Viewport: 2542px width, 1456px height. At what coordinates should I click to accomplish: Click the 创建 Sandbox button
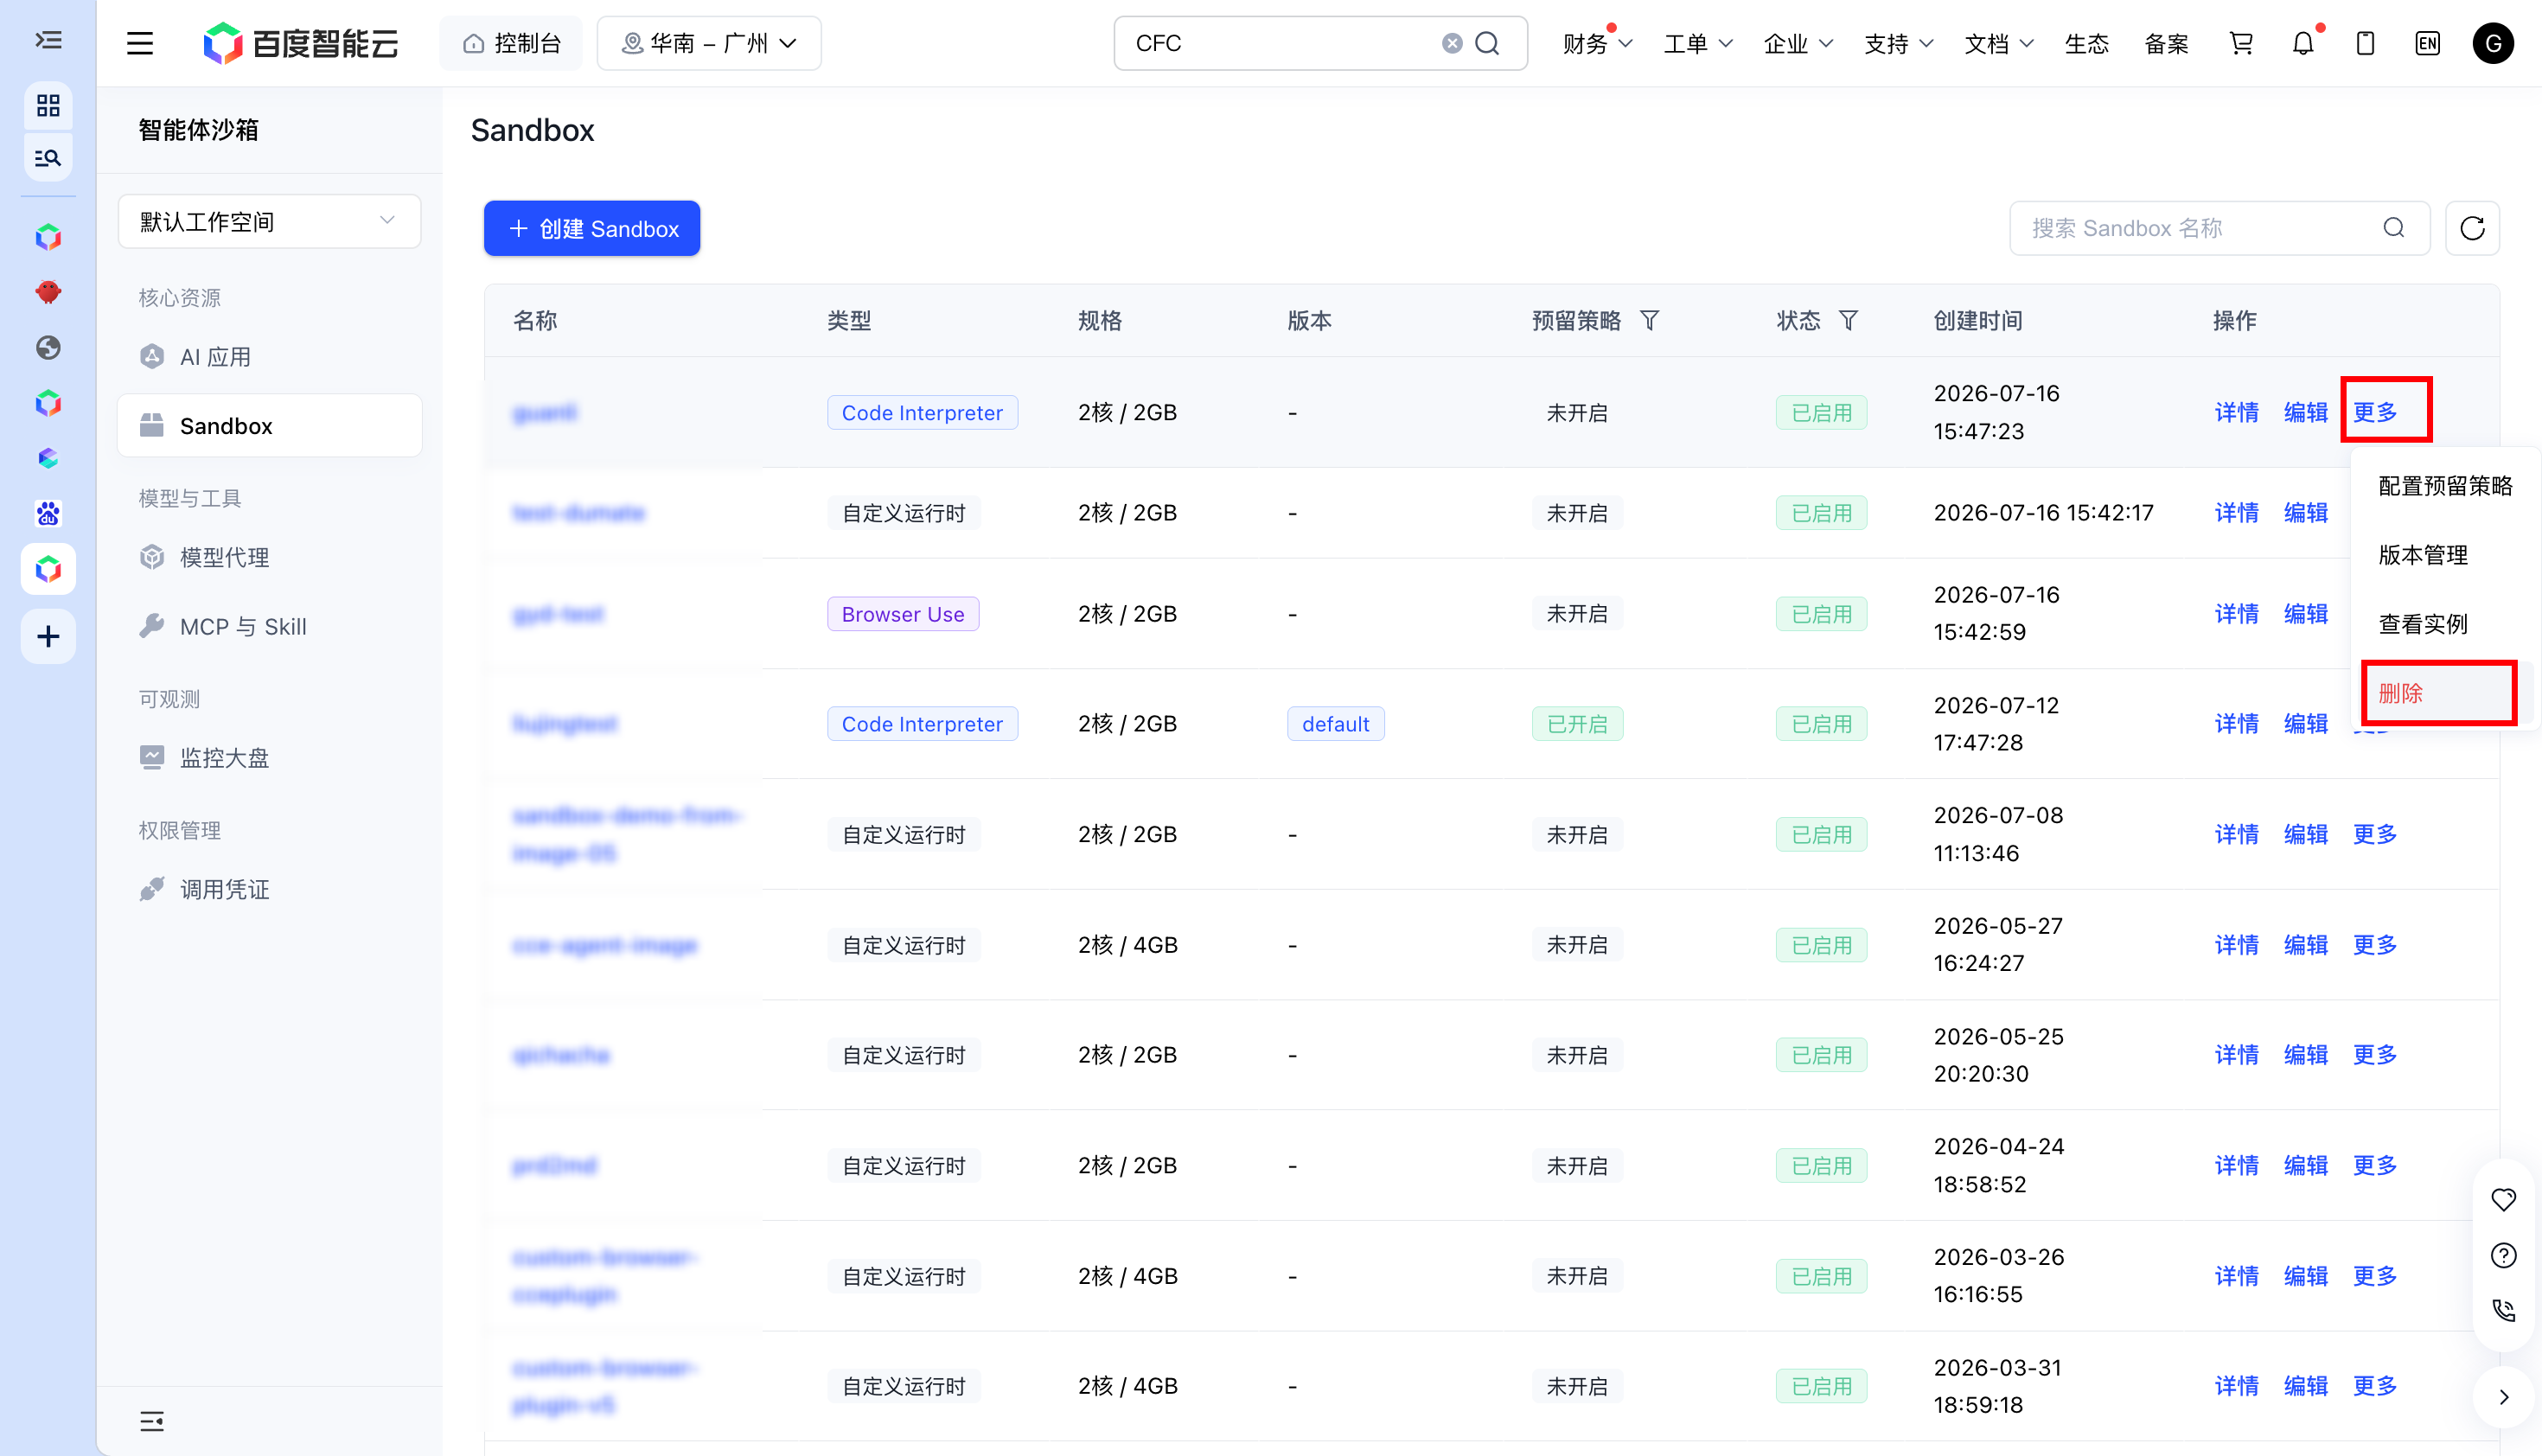pyautogui.click(x=592, y=228)
